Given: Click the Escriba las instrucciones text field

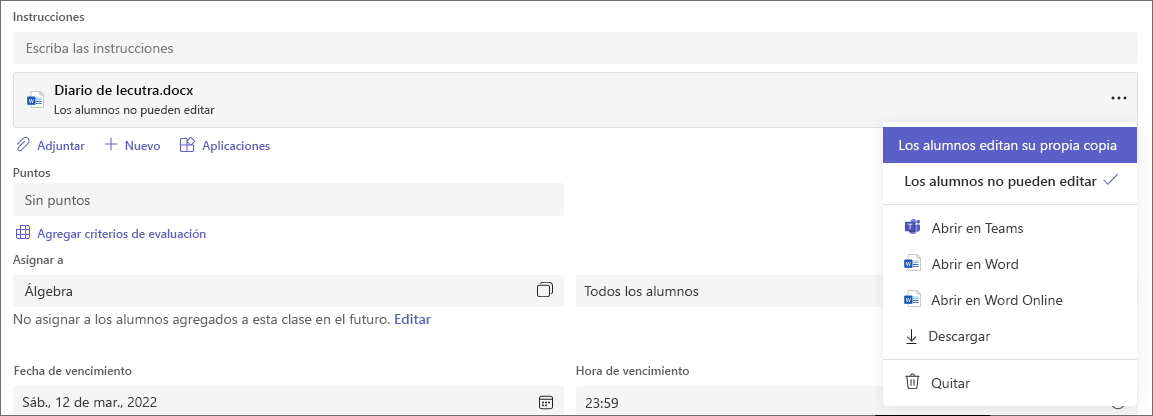Looking at the screenshot, I should 575,48.
